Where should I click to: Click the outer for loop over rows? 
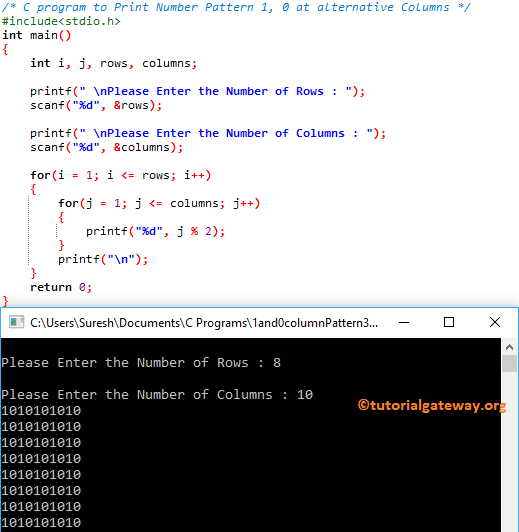[120, 175]
